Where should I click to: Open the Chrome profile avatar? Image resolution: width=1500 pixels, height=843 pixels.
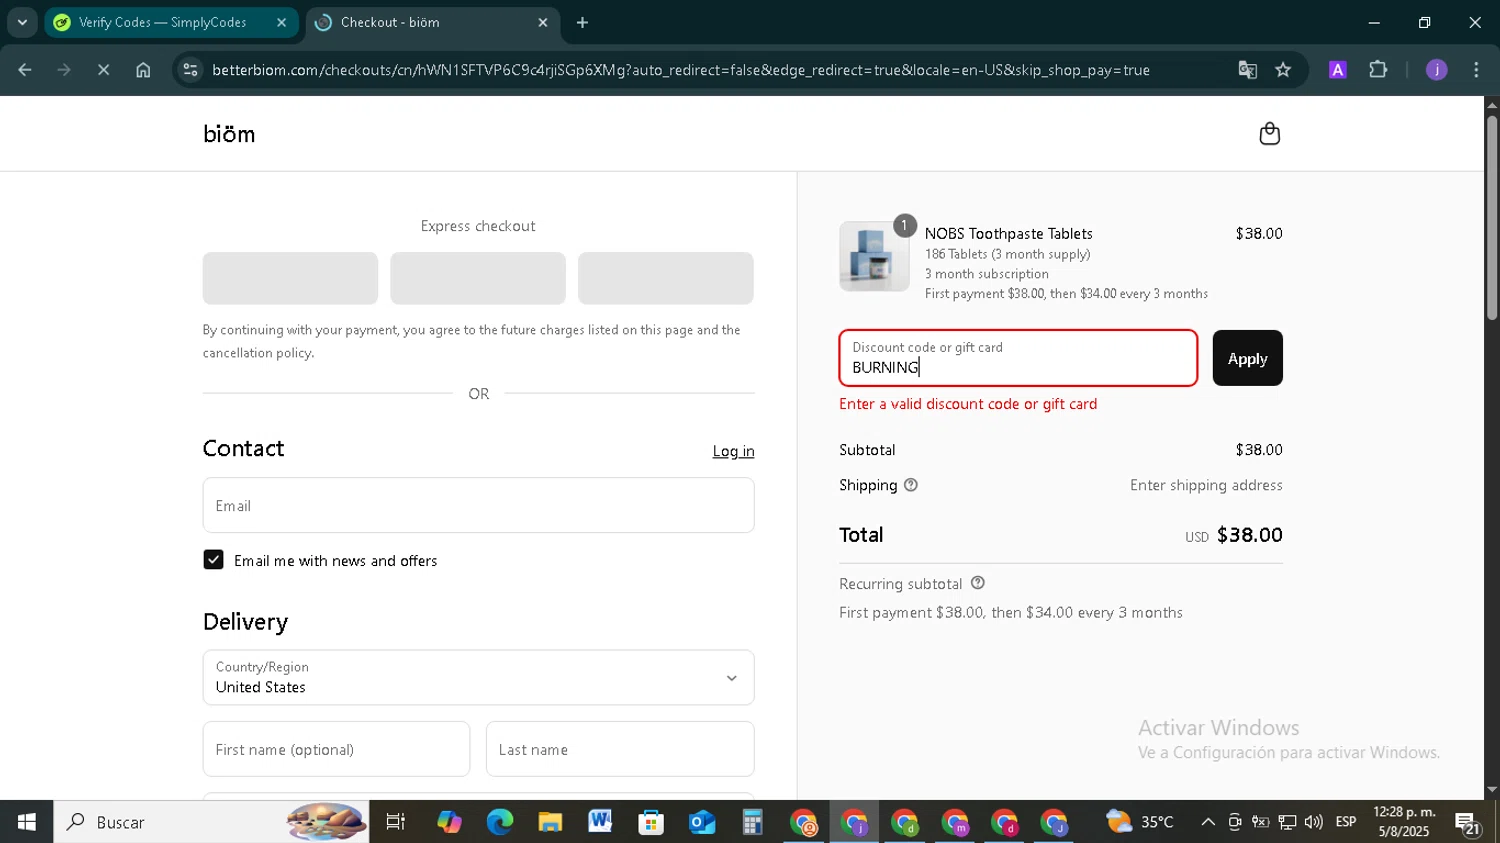click(x=1436, y=70)
